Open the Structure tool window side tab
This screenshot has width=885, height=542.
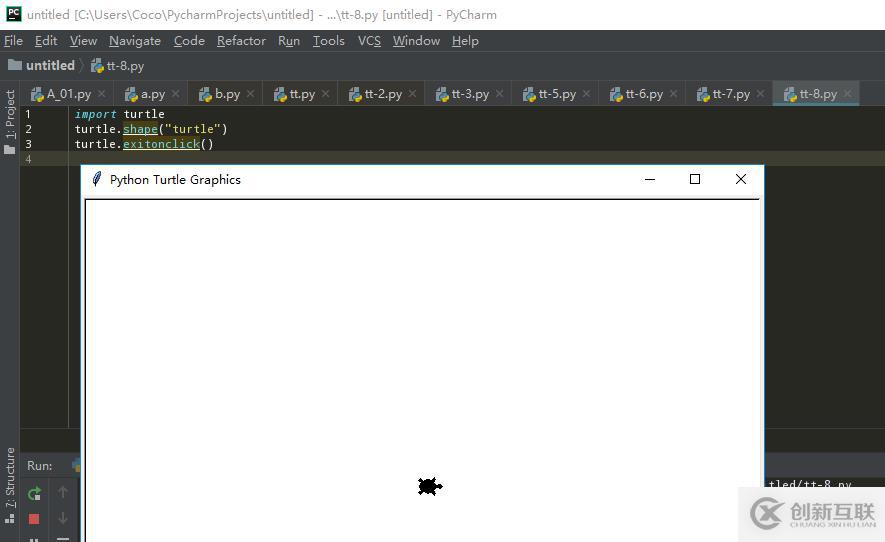(10, 485)
